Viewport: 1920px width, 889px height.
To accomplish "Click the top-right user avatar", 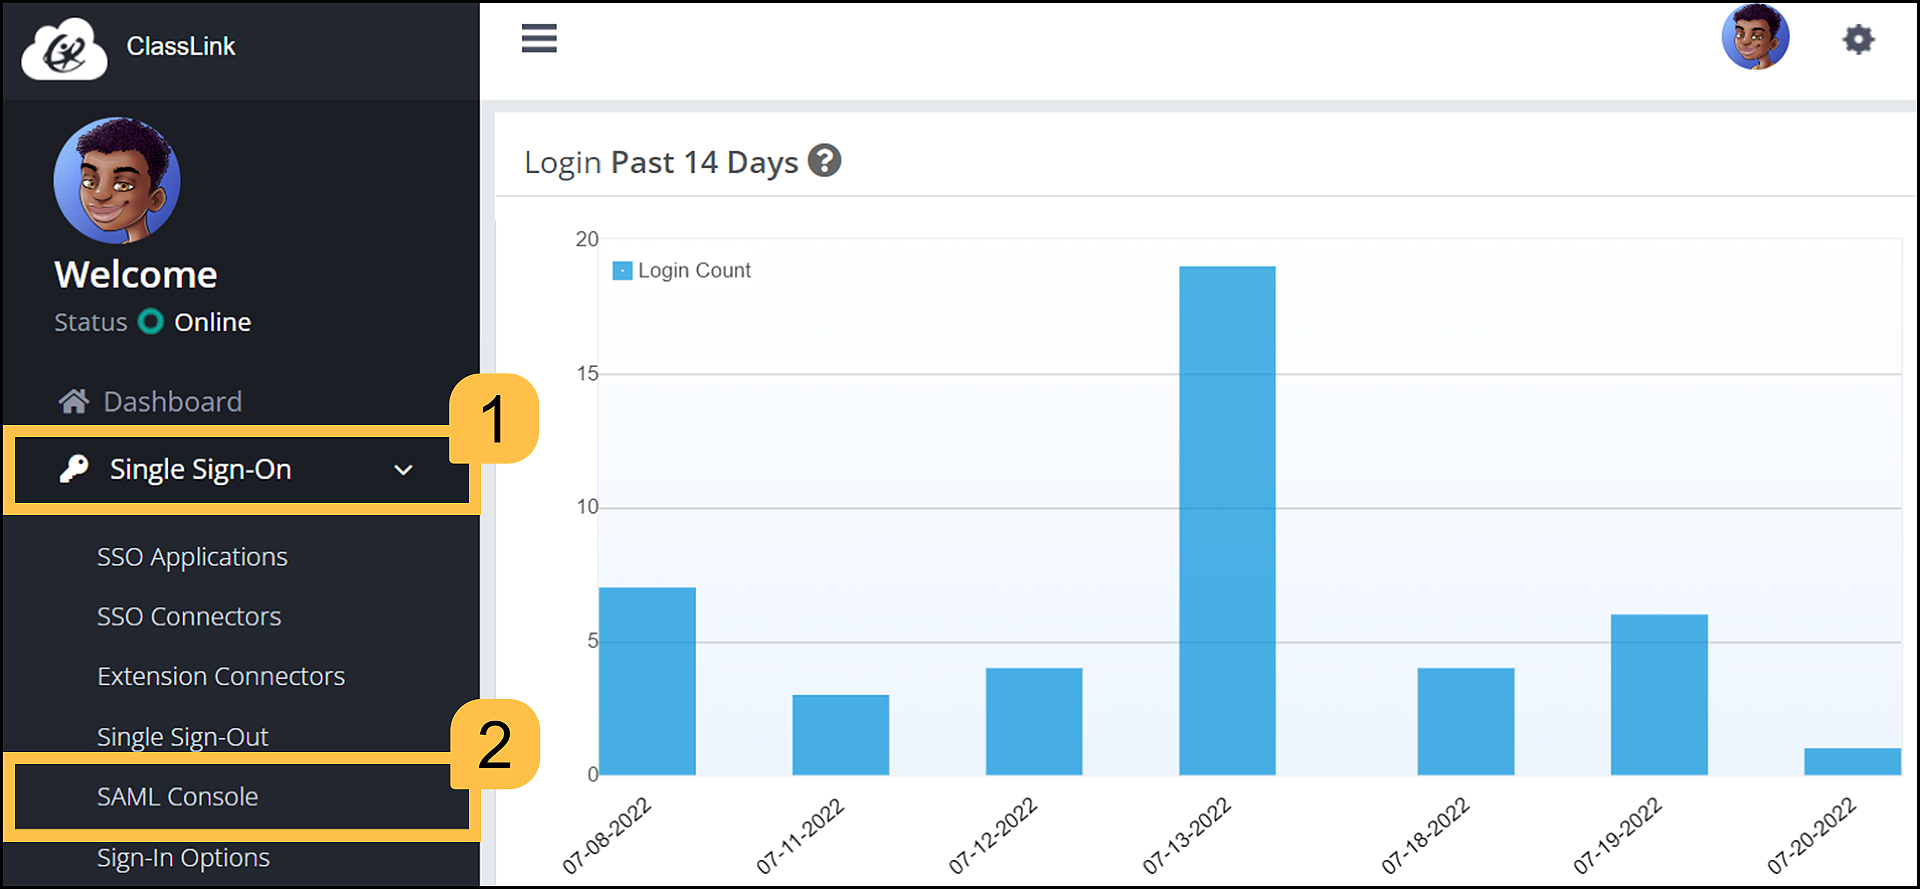I will [1755, 38].
